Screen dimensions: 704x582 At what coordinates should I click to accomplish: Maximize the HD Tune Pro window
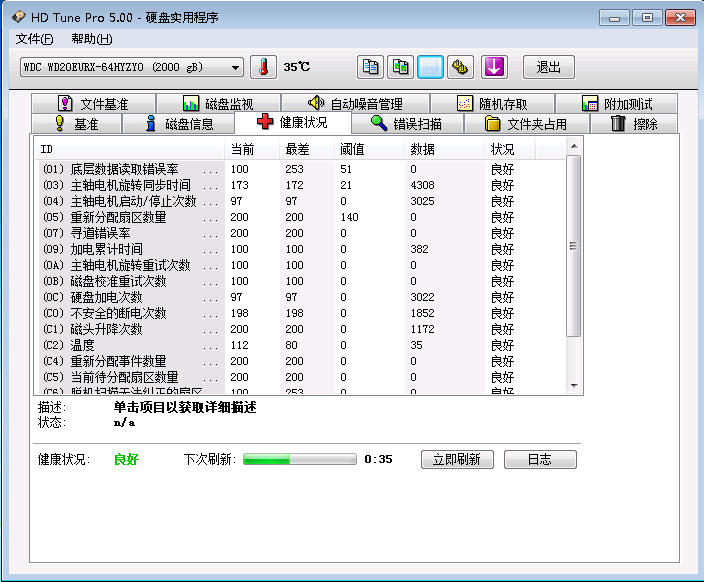647,18
